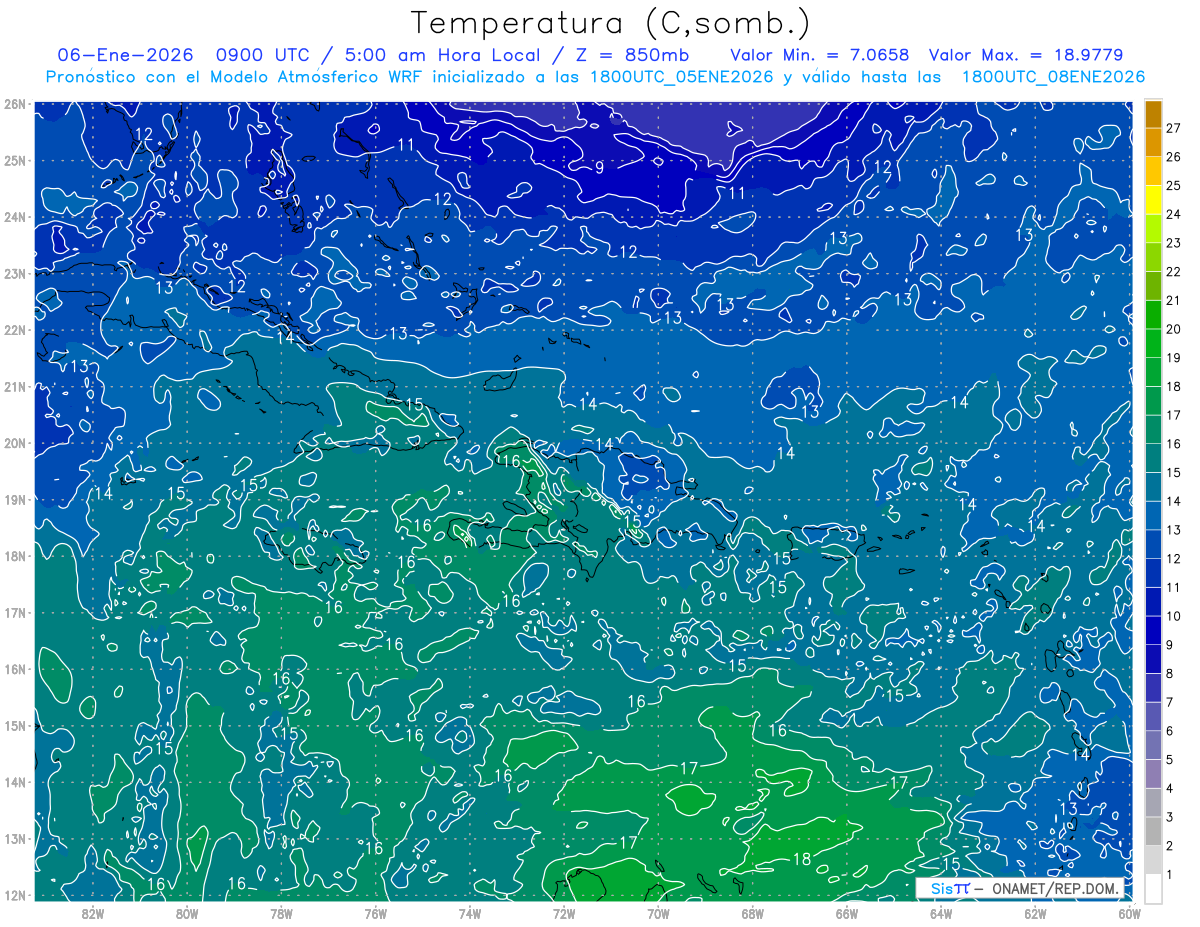Click the color legend label "20"
The width and height of the screenshot is (1200, 927).
coord(1174,329)
